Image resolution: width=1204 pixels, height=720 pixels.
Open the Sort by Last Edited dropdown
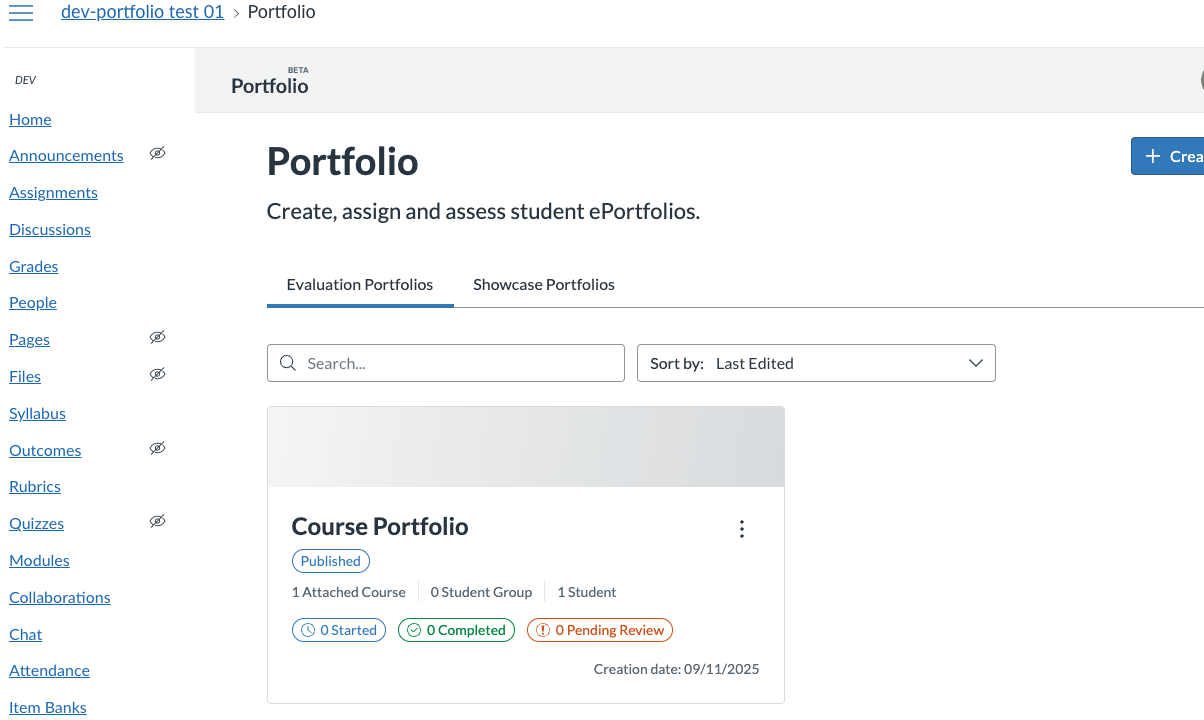pos(815,364)
